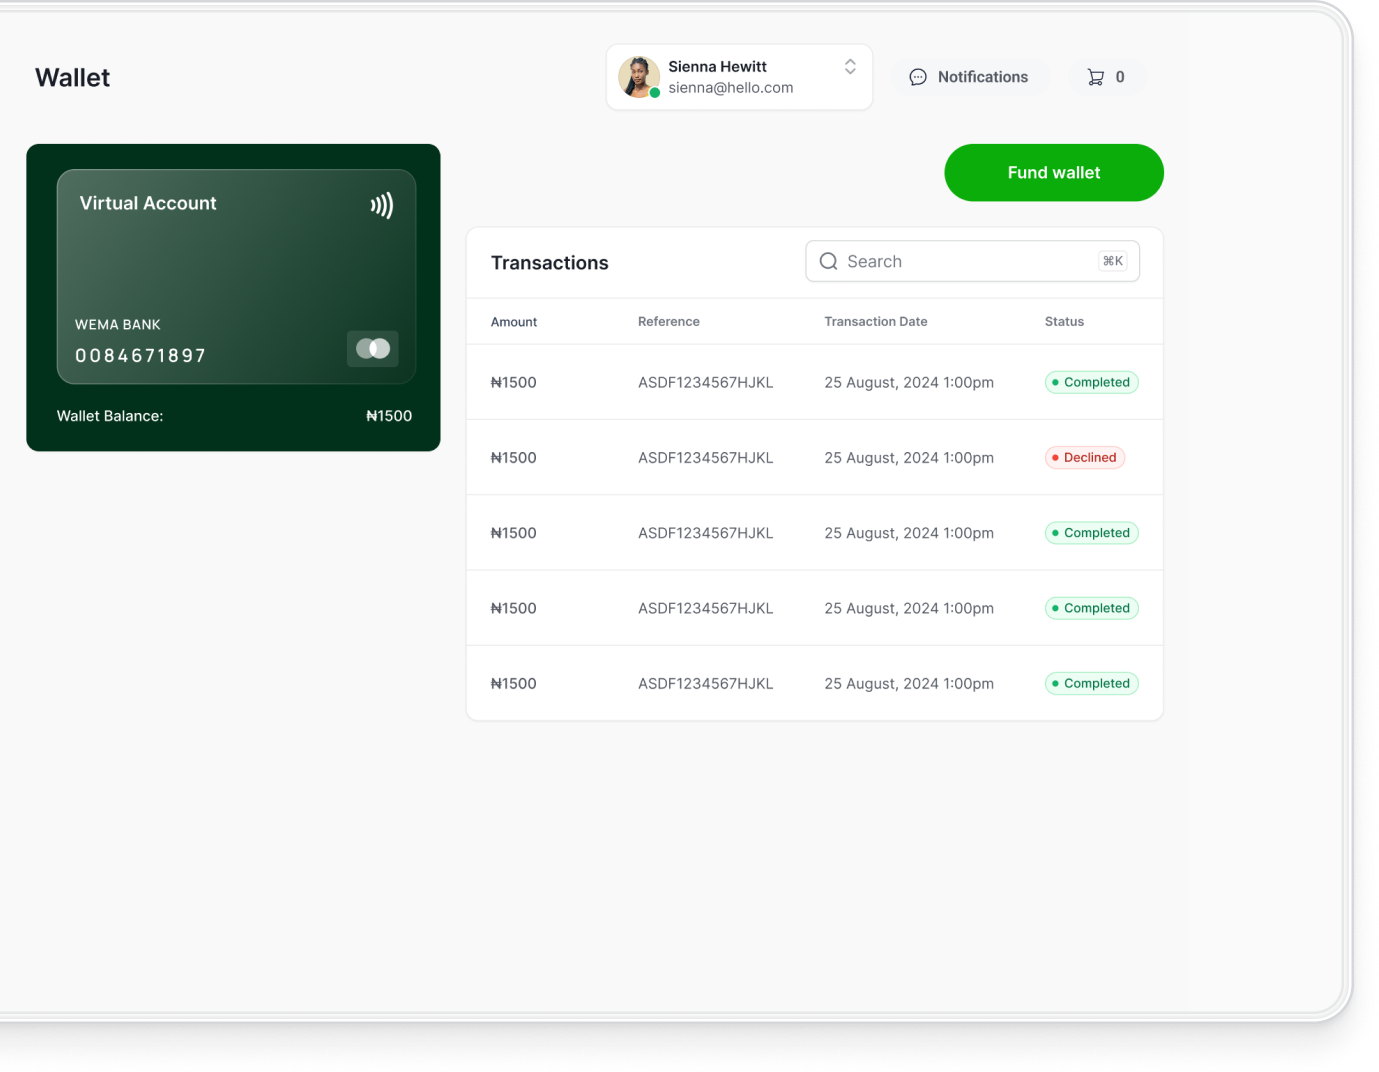1379x1072 pixels.
Task: Click the notifications chat bubble icon
Action: point(917,77)
